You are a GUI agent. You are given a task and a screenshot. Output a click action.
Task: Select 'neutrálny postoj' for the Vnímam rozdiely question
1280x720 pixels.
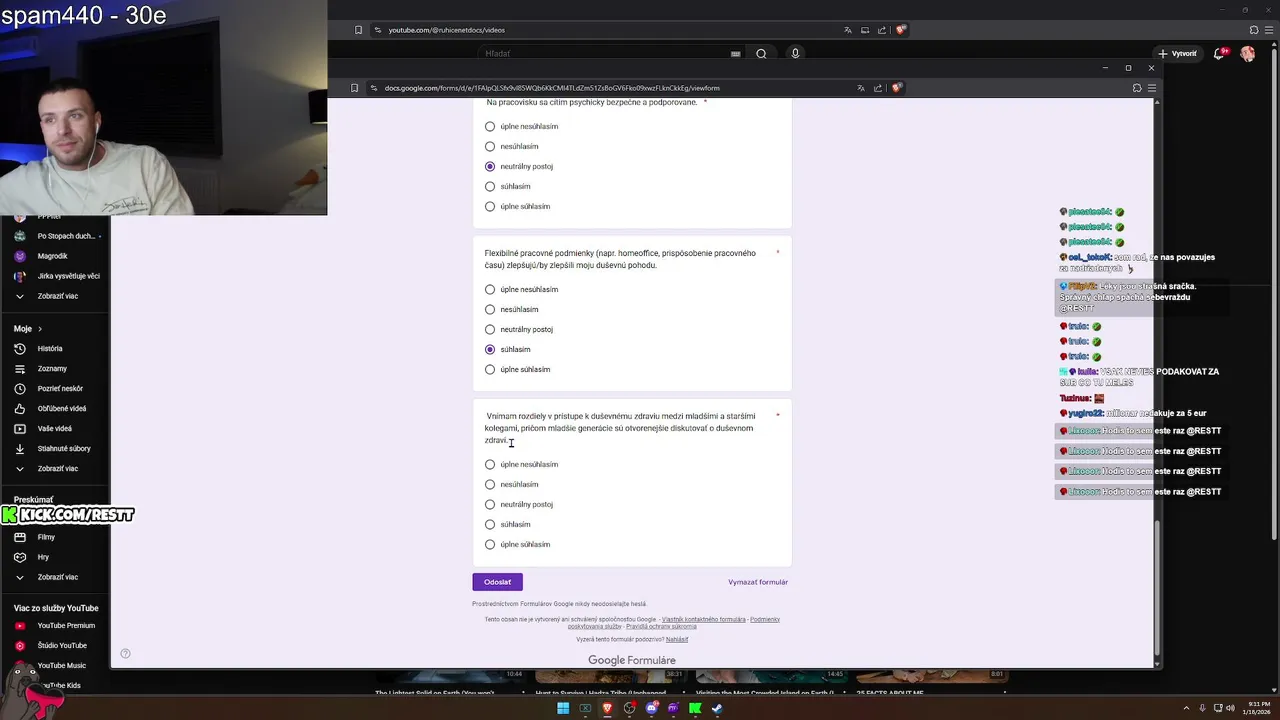490,504
